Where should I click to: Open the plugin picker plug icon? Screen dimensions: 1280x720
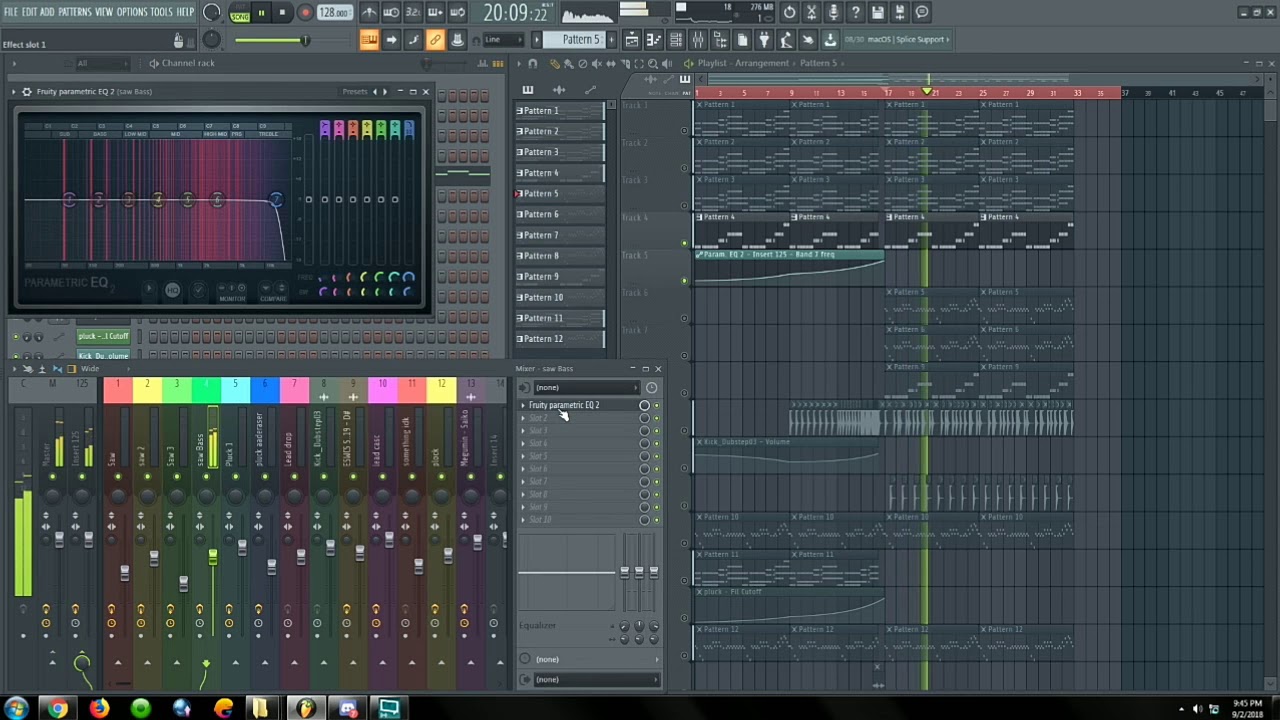[x=764, y=40]
